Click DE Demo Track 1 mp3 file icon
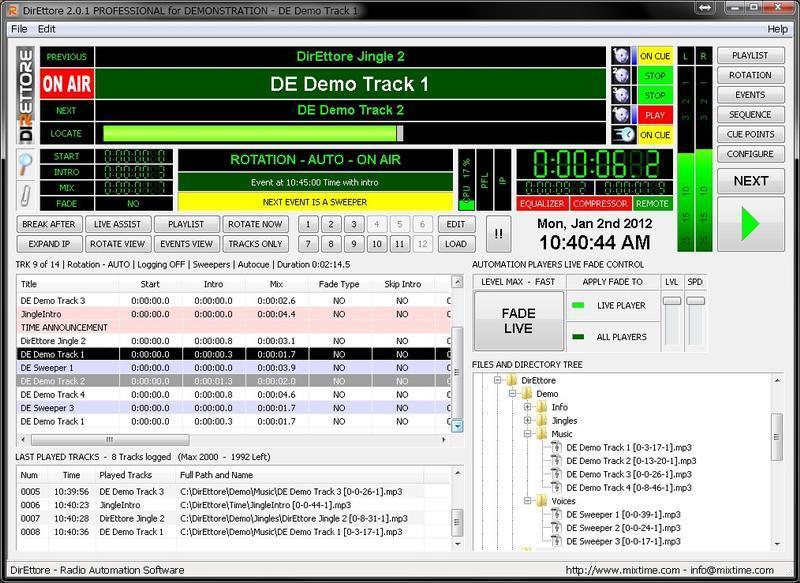This screenshot has height=583, width=800. click(555, 447)
